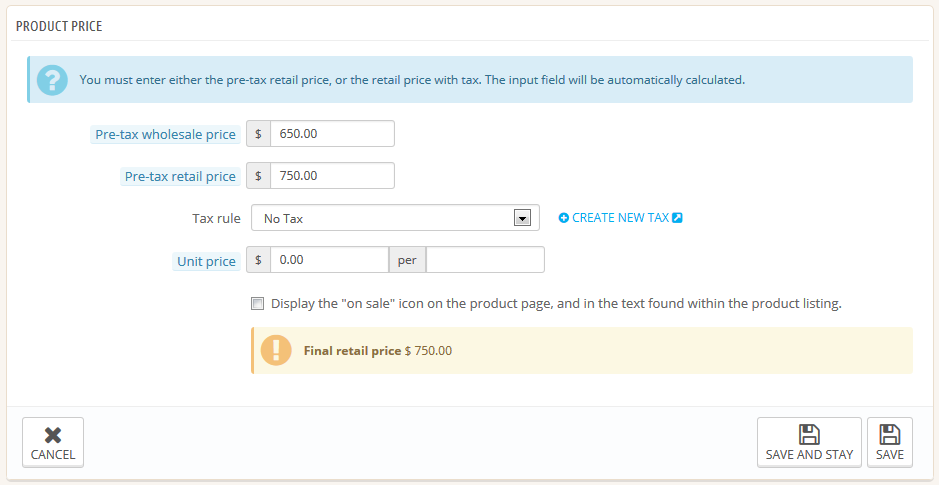Click the Pre-tax retail price label
The image size is (939, 485).
click(180, 176)
